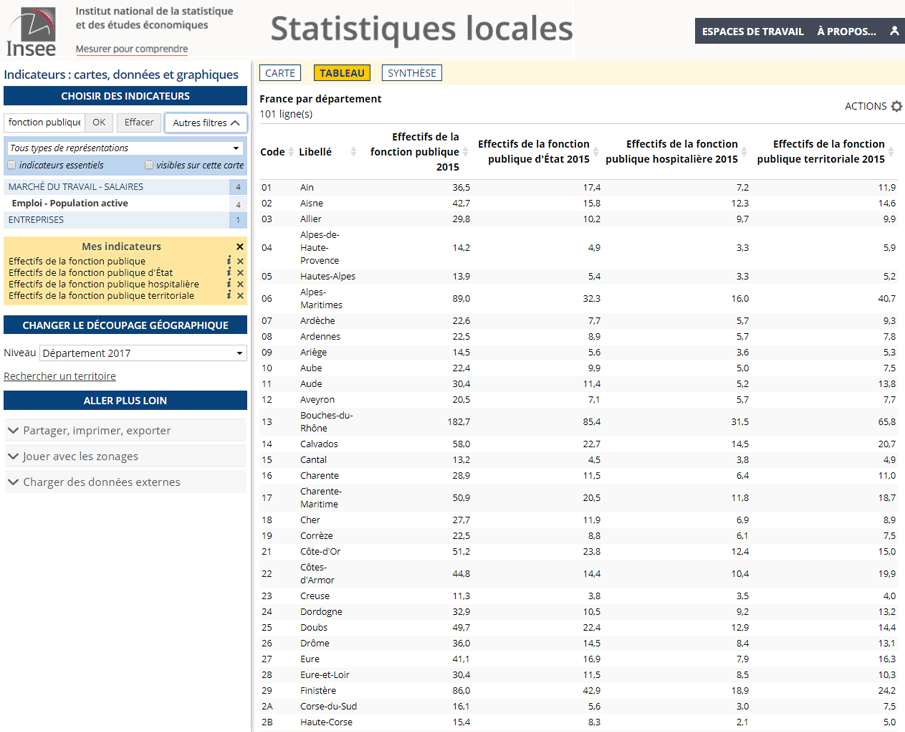Click the Libellé cell 'Corse-du-Sud'

[x=328, y=706]
